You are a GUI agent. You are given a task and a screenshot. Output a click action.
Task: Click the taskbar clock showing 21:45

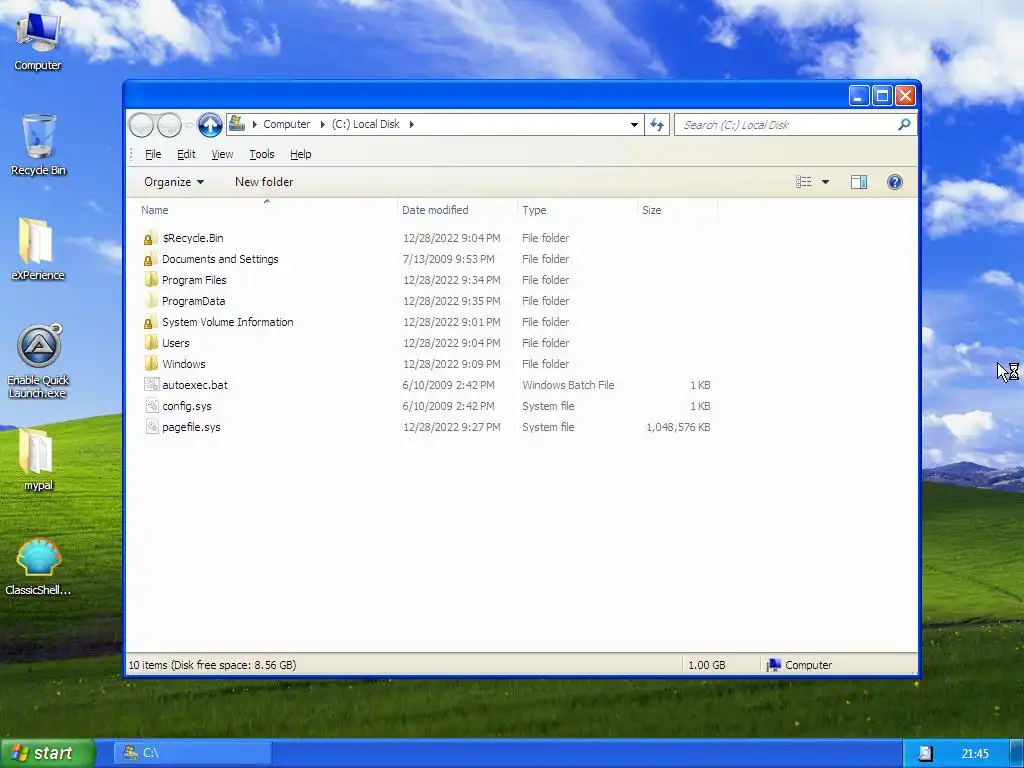coord(975,754)
